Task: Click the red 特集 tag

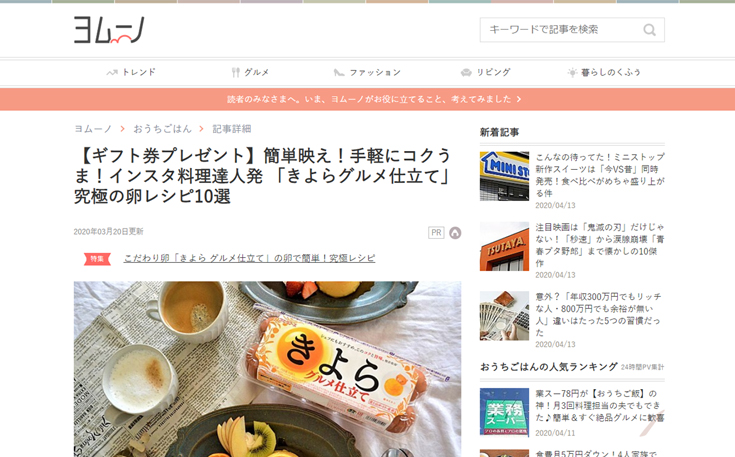Action: coord(97,259)
